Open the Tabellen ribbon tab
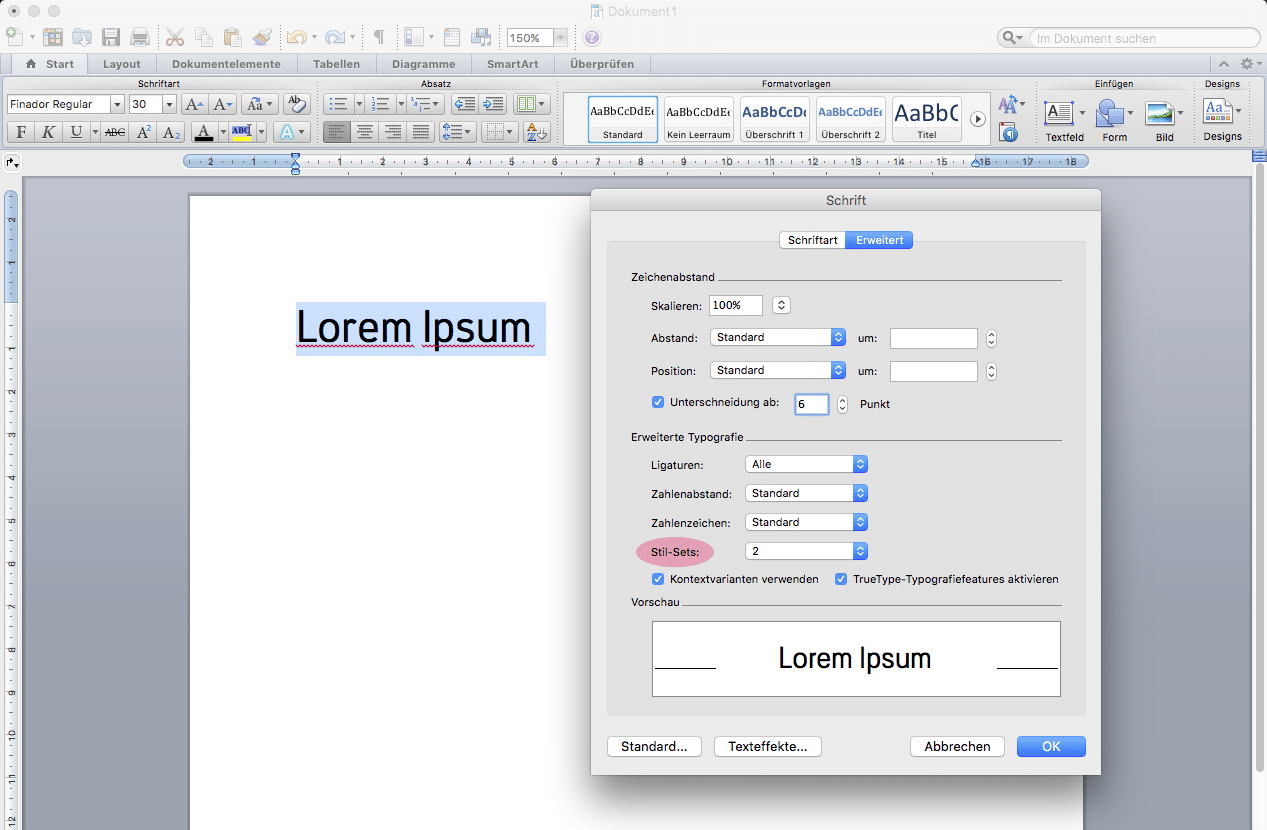 336,64
